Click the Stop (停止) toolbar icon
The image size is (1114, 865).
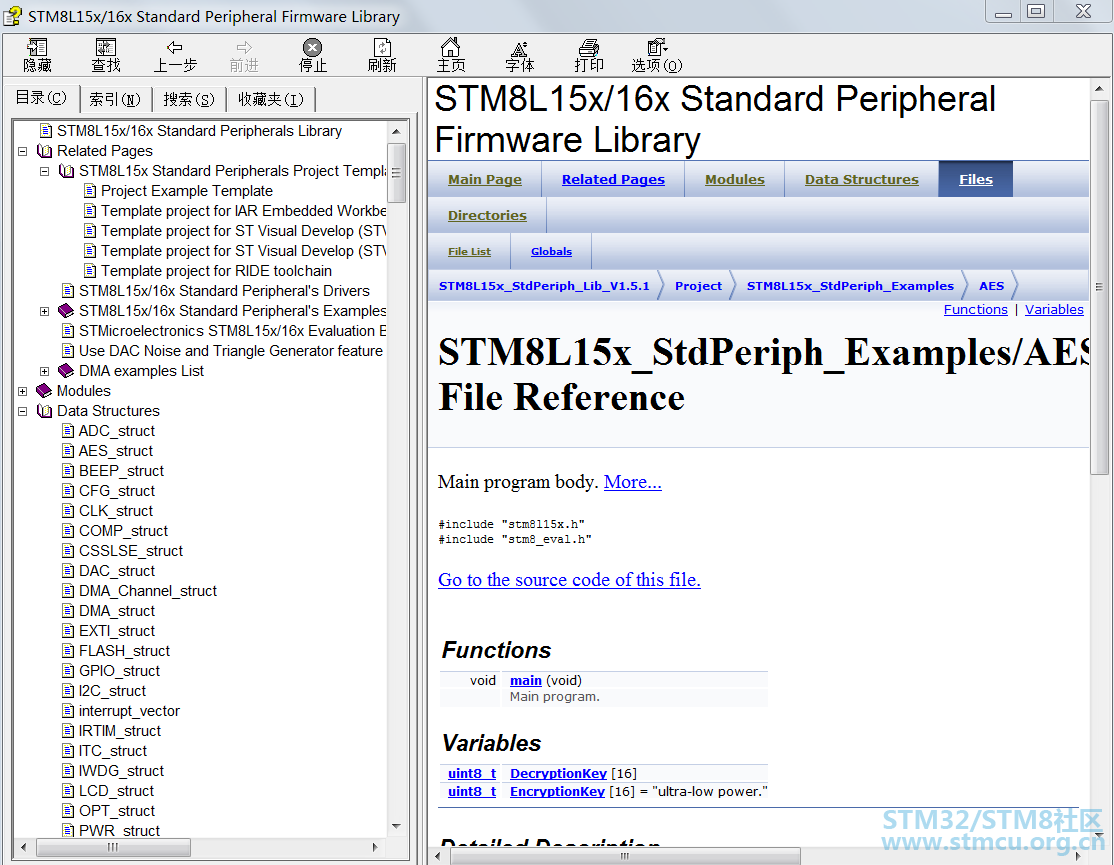(313, 48)
